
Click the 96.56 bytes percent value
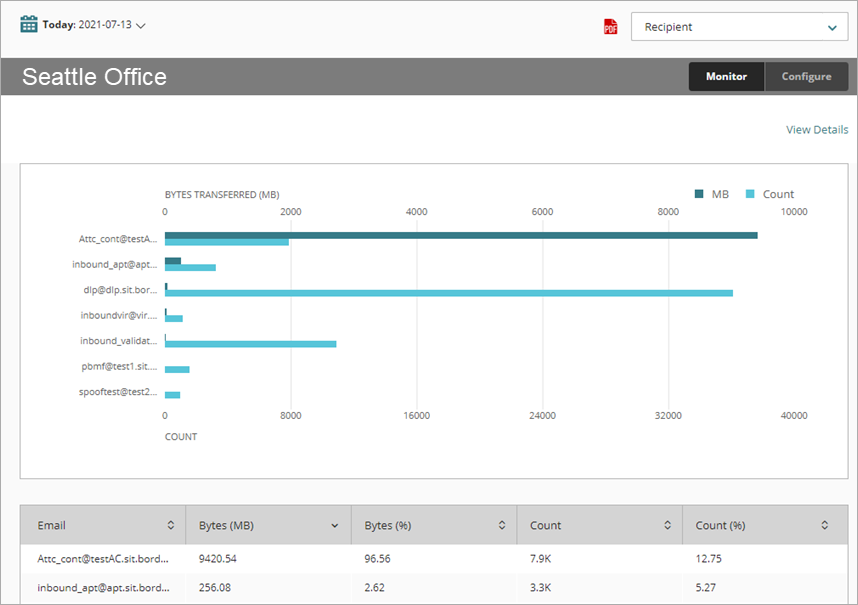pyautogui.click(x=377, y=559)
